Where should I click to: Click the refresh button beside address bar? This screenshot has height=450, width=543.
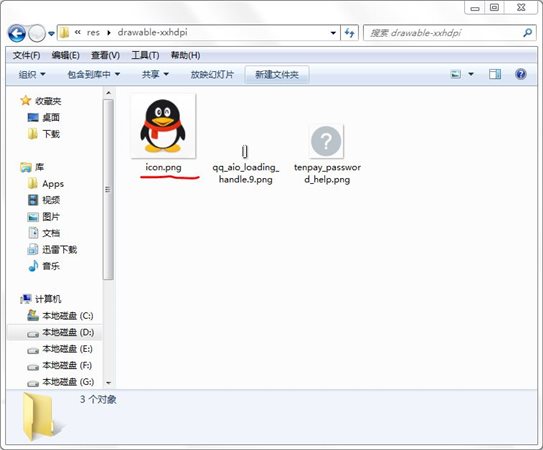point(349,33)
